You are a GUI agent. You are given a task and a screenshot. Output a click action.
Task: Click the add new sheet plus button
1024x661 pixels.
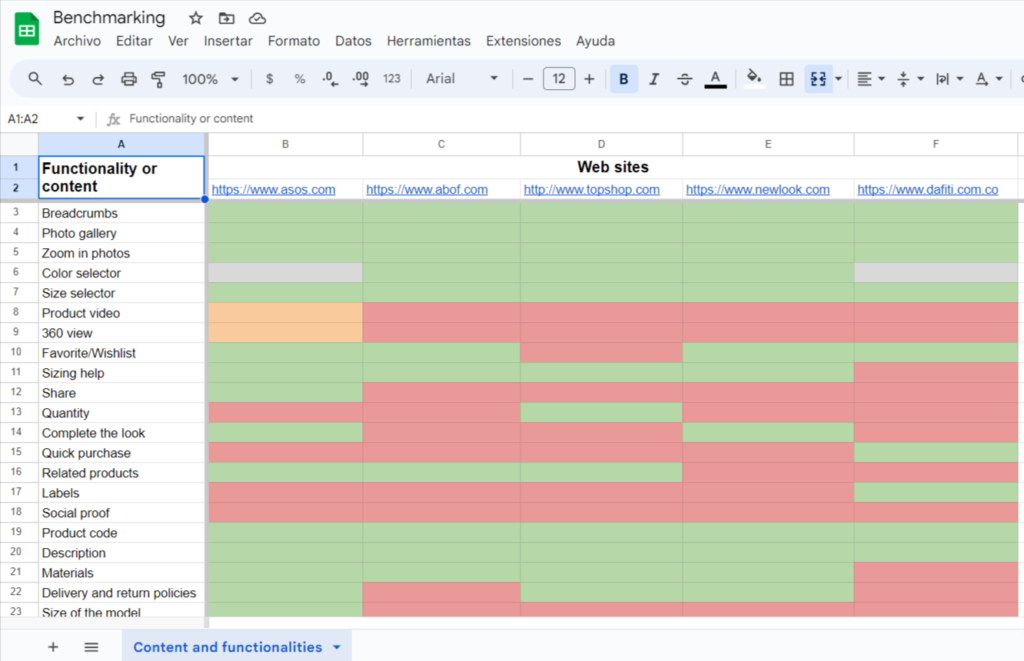pyautogui.click(x=53, y=647)
